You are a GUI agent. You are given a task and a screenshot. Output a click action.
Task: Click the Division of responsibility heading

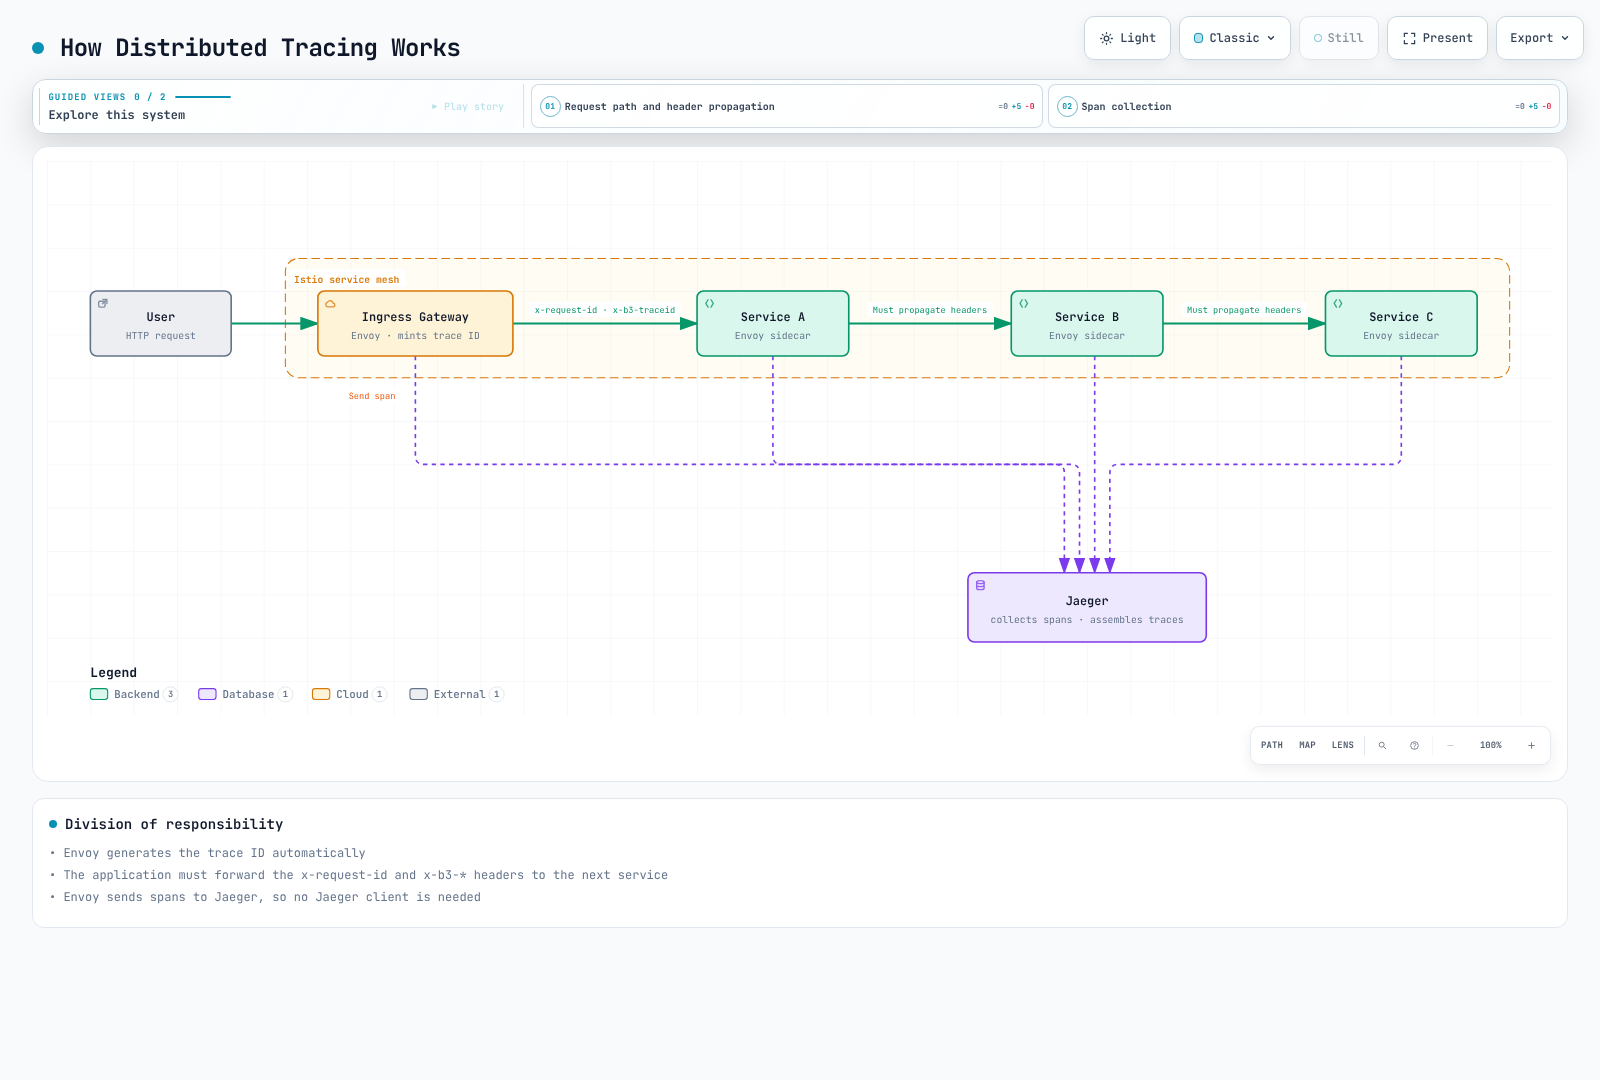(174, 824)
